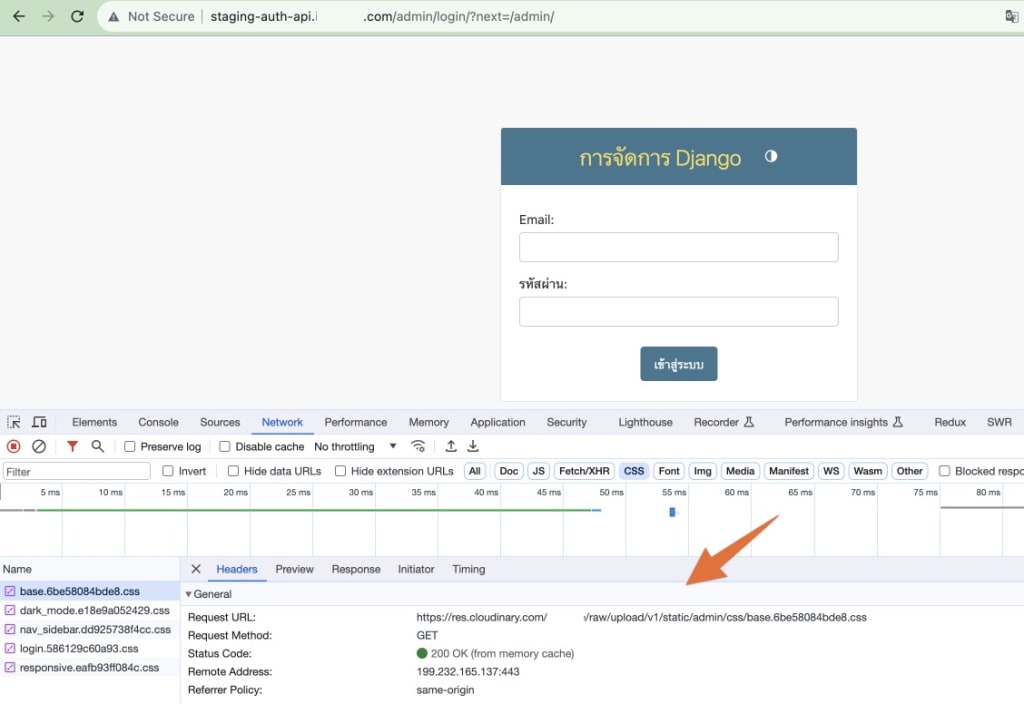Open the Performance tab
1024x704 pixels.
(x=356, y=423)
